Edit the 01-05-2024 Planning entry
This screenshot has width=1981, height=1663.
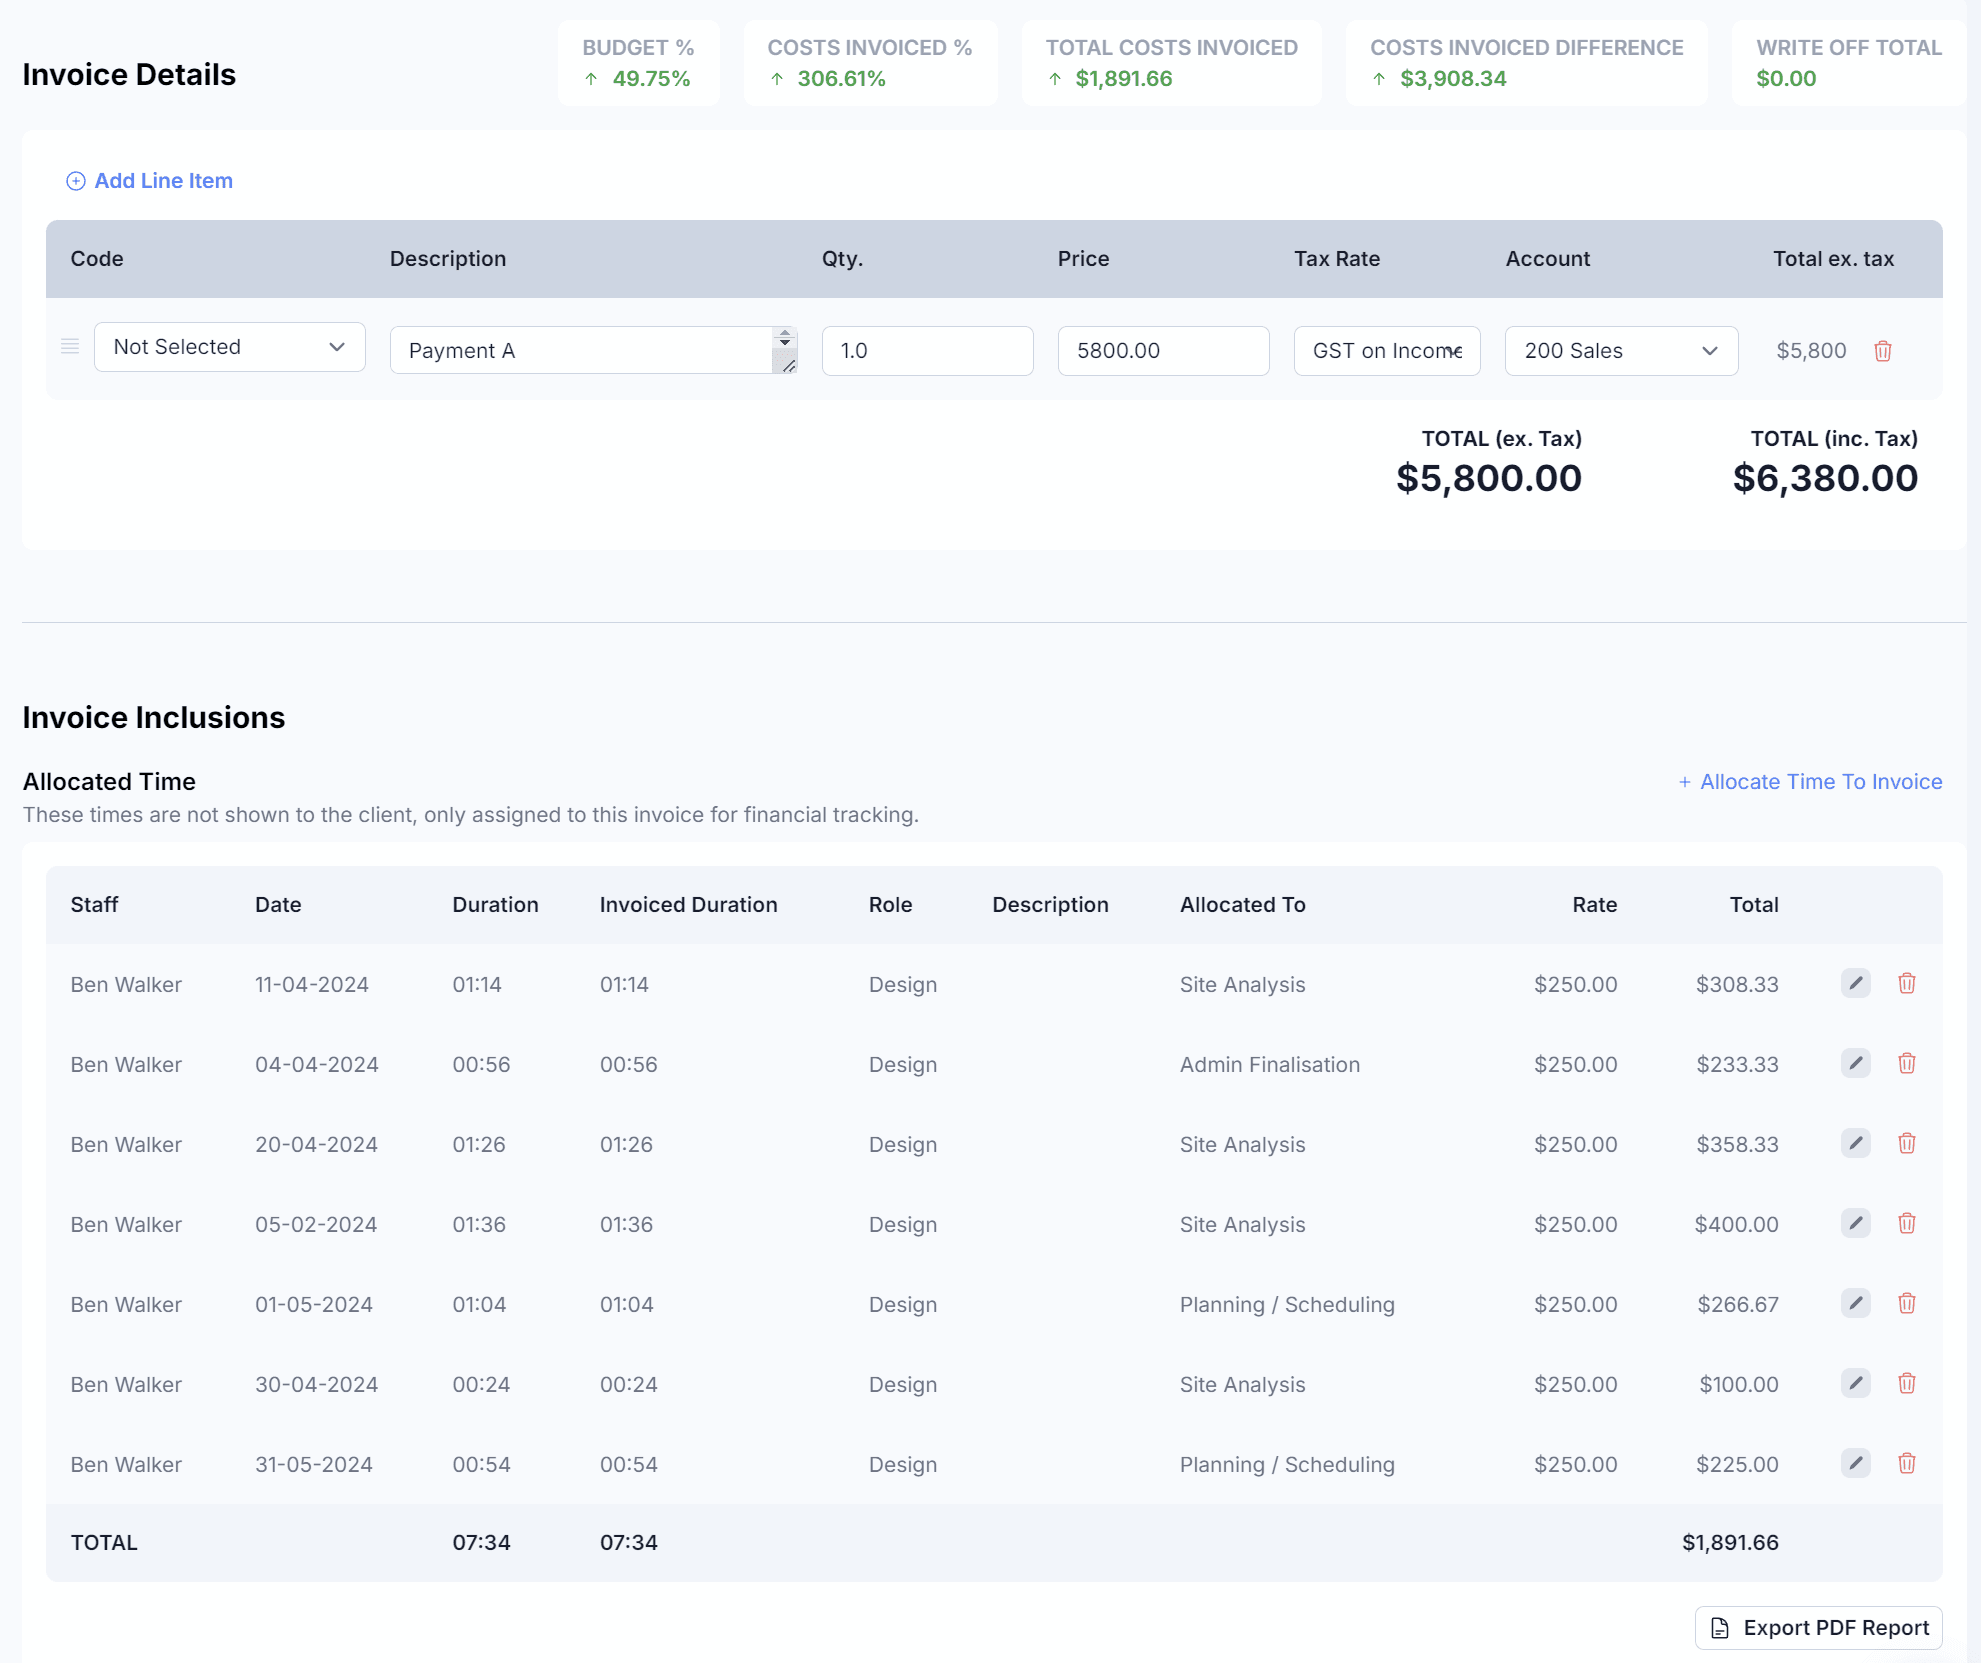pyautogui.click(x=1856, y=1303)
